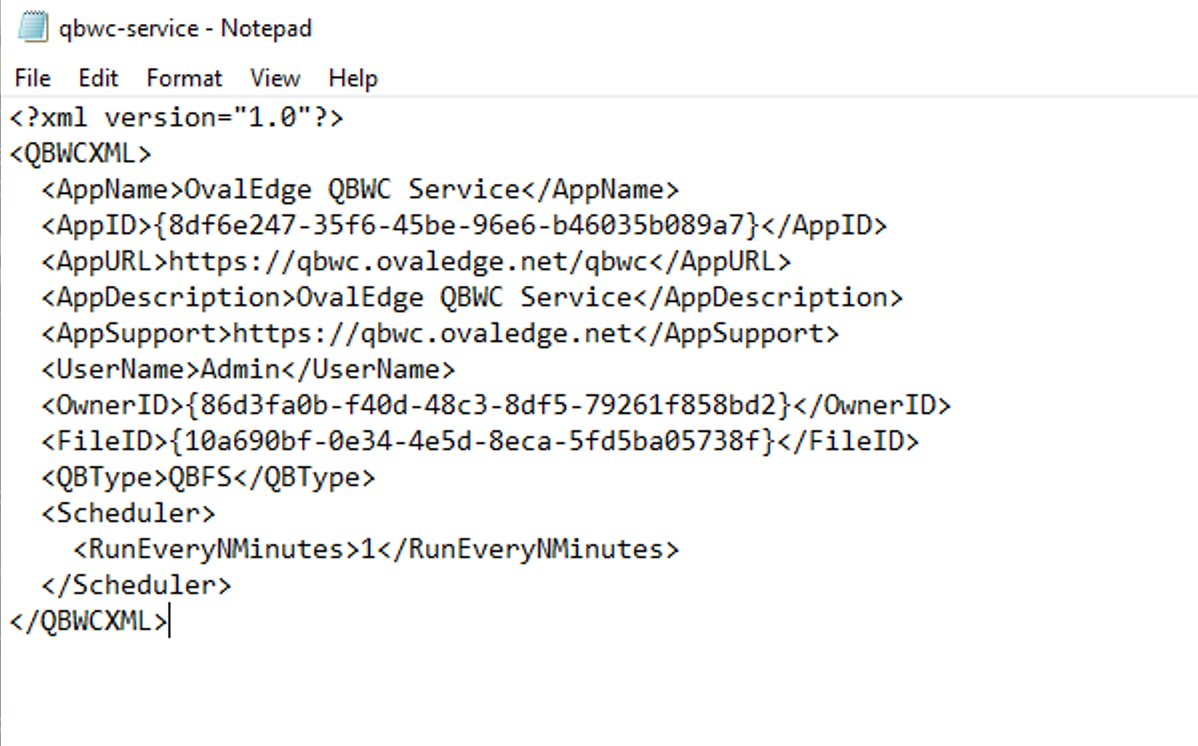Image resolution: width=1198 pixels, height=746 pixels.
Task: Click the closing Scheduler tag
Action: coord(136,586)
